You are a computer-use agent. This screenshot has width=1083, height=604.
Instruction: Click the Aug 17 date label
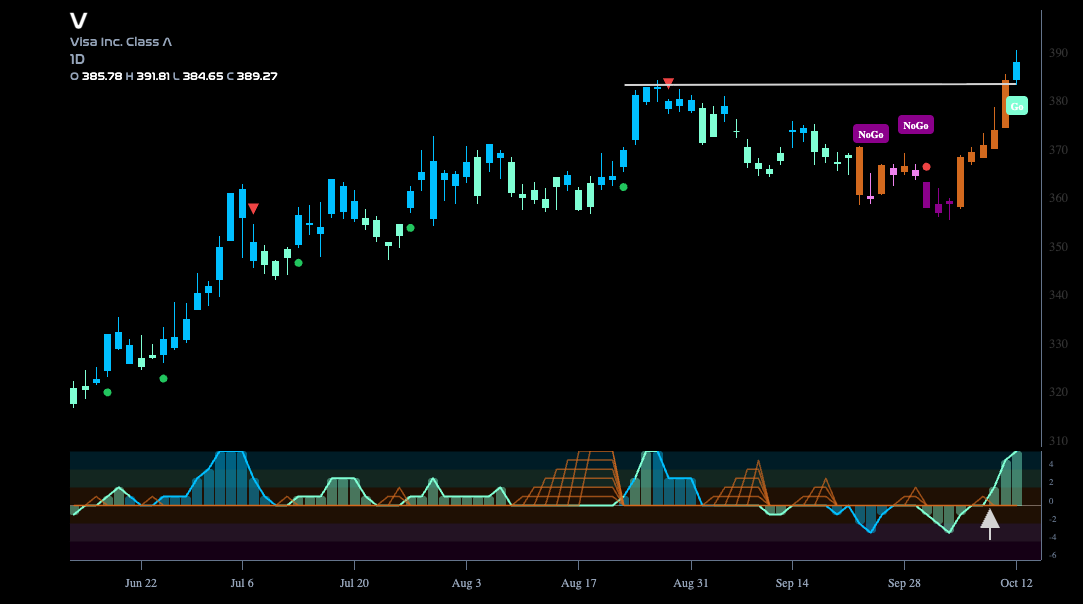coord(579,583)
